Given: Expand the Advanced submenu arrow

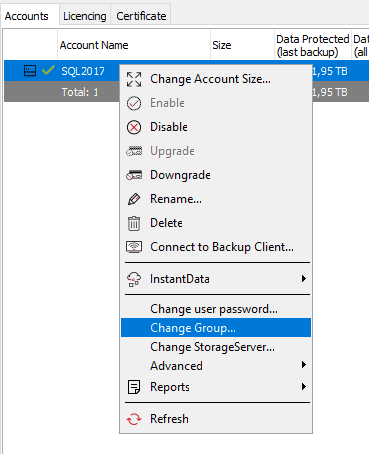Looking at the screenshot, I should tap(303, 365).
